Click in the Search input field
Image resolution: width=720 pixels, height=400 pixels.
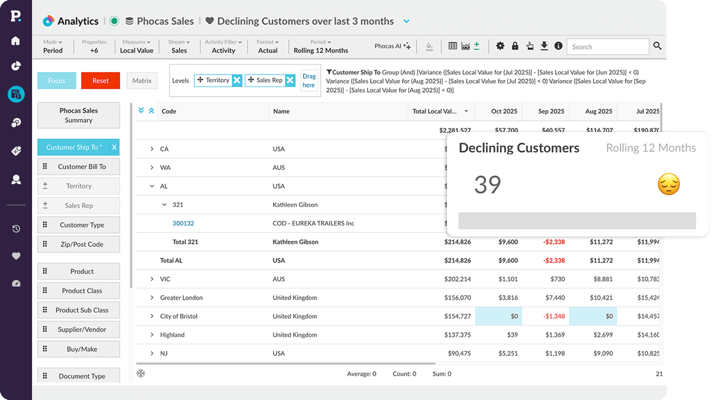607,46
